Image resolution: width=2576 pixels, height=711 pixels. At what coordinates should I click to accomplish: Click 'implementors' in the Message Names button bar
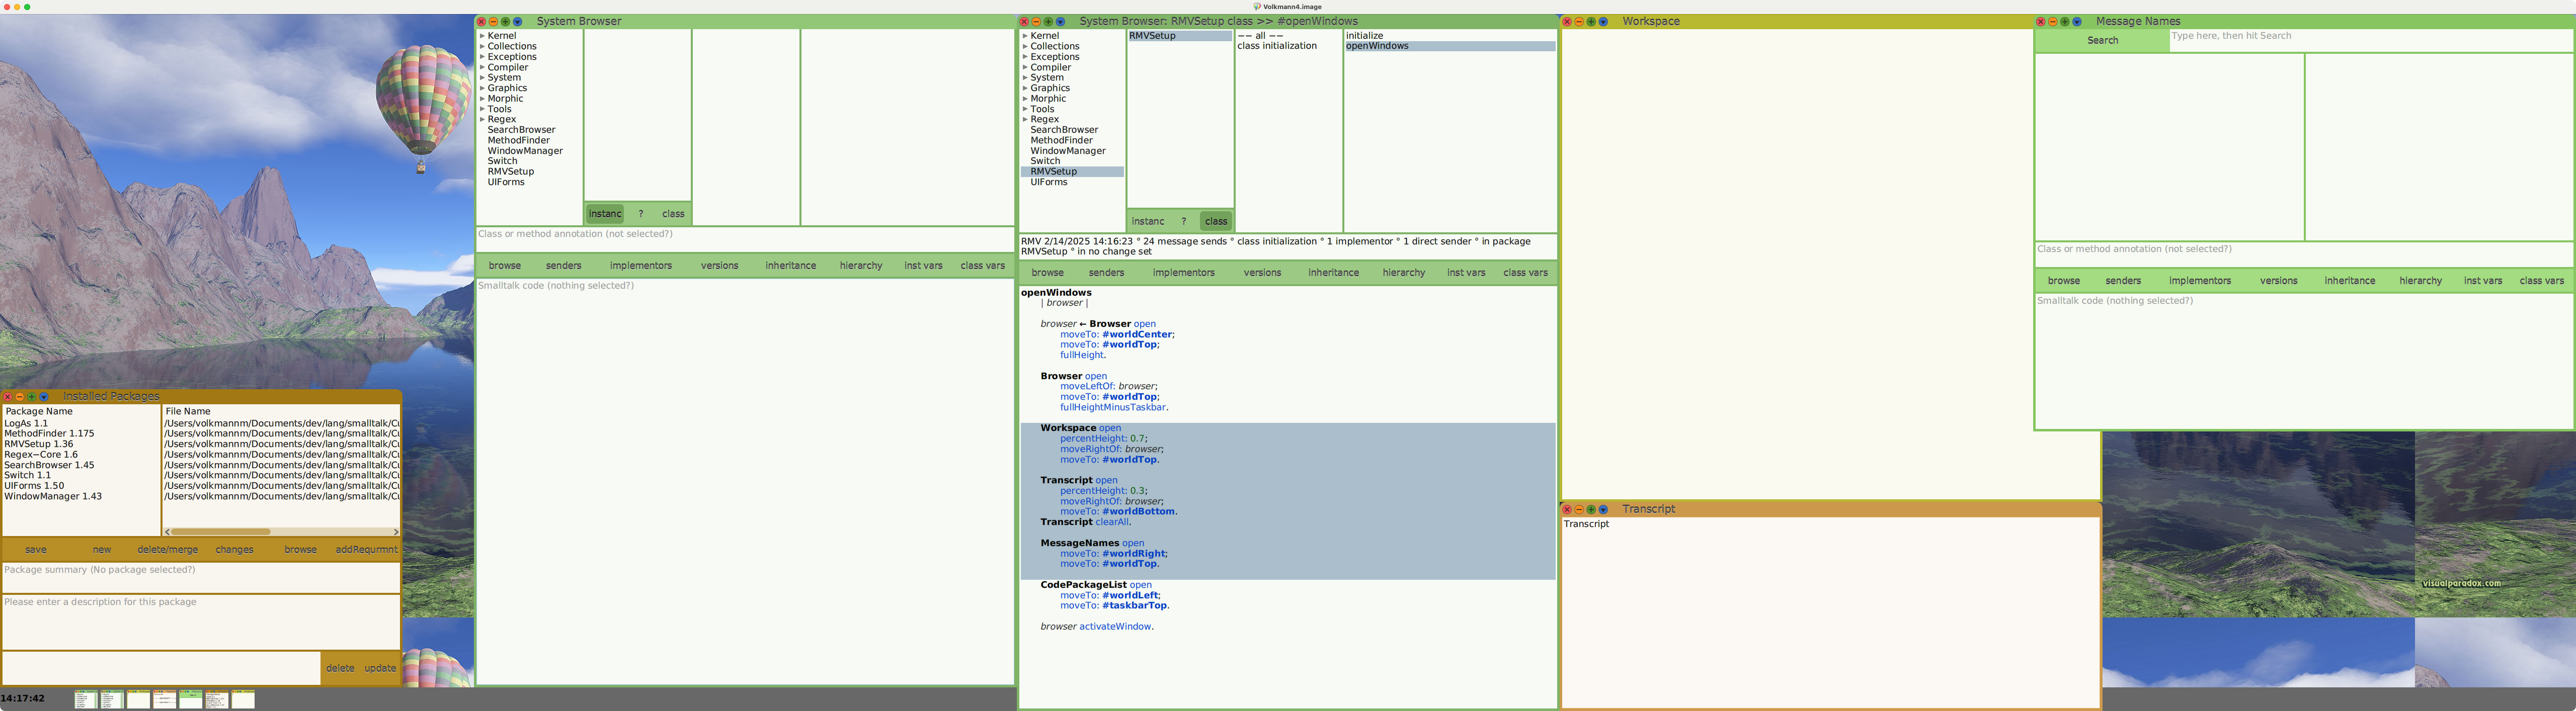point(2200,280)
